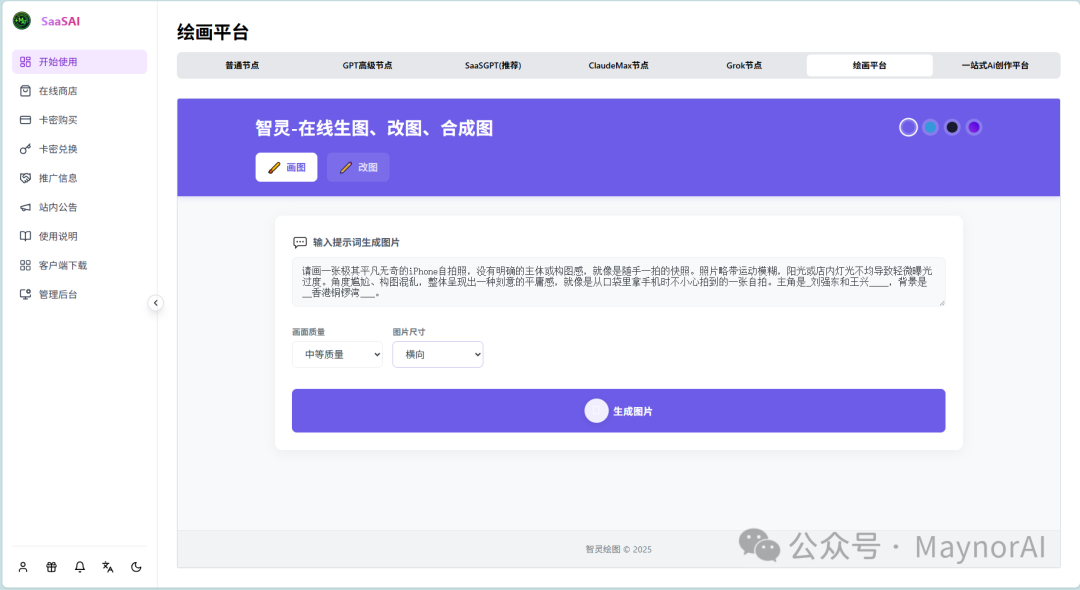
Task: Click the gift icon at sidebar bottom
Action: pyautogui.click(x=52, y=567)
